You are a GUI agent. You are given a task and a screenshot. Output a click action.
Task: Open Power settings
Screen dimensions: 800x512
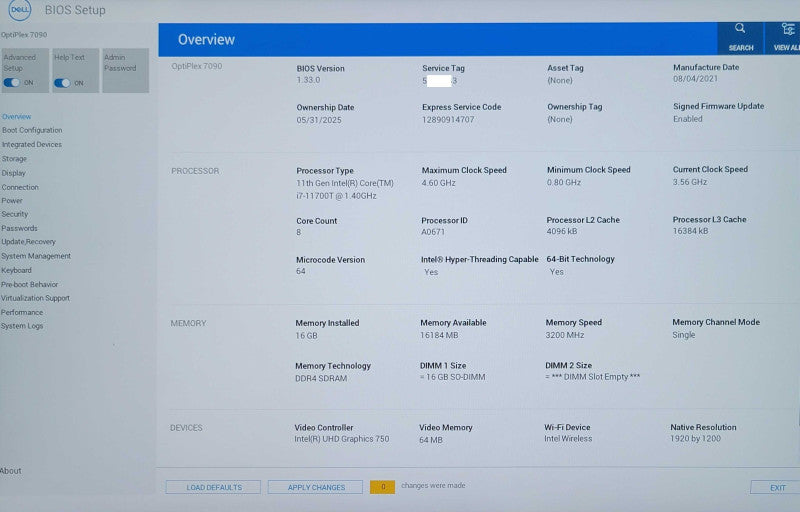point(12,200)
